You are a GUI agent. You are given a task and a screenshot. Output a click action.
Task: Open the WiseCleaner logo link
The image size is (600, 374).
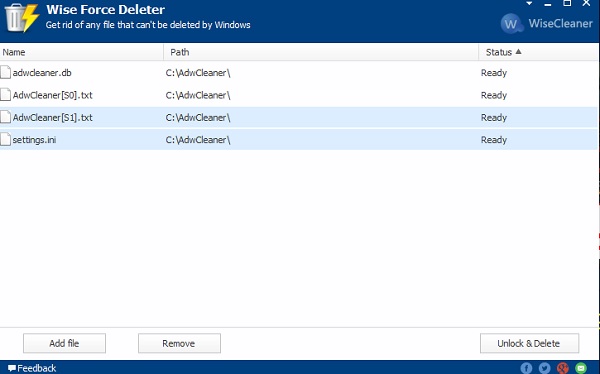click(546, 24)
